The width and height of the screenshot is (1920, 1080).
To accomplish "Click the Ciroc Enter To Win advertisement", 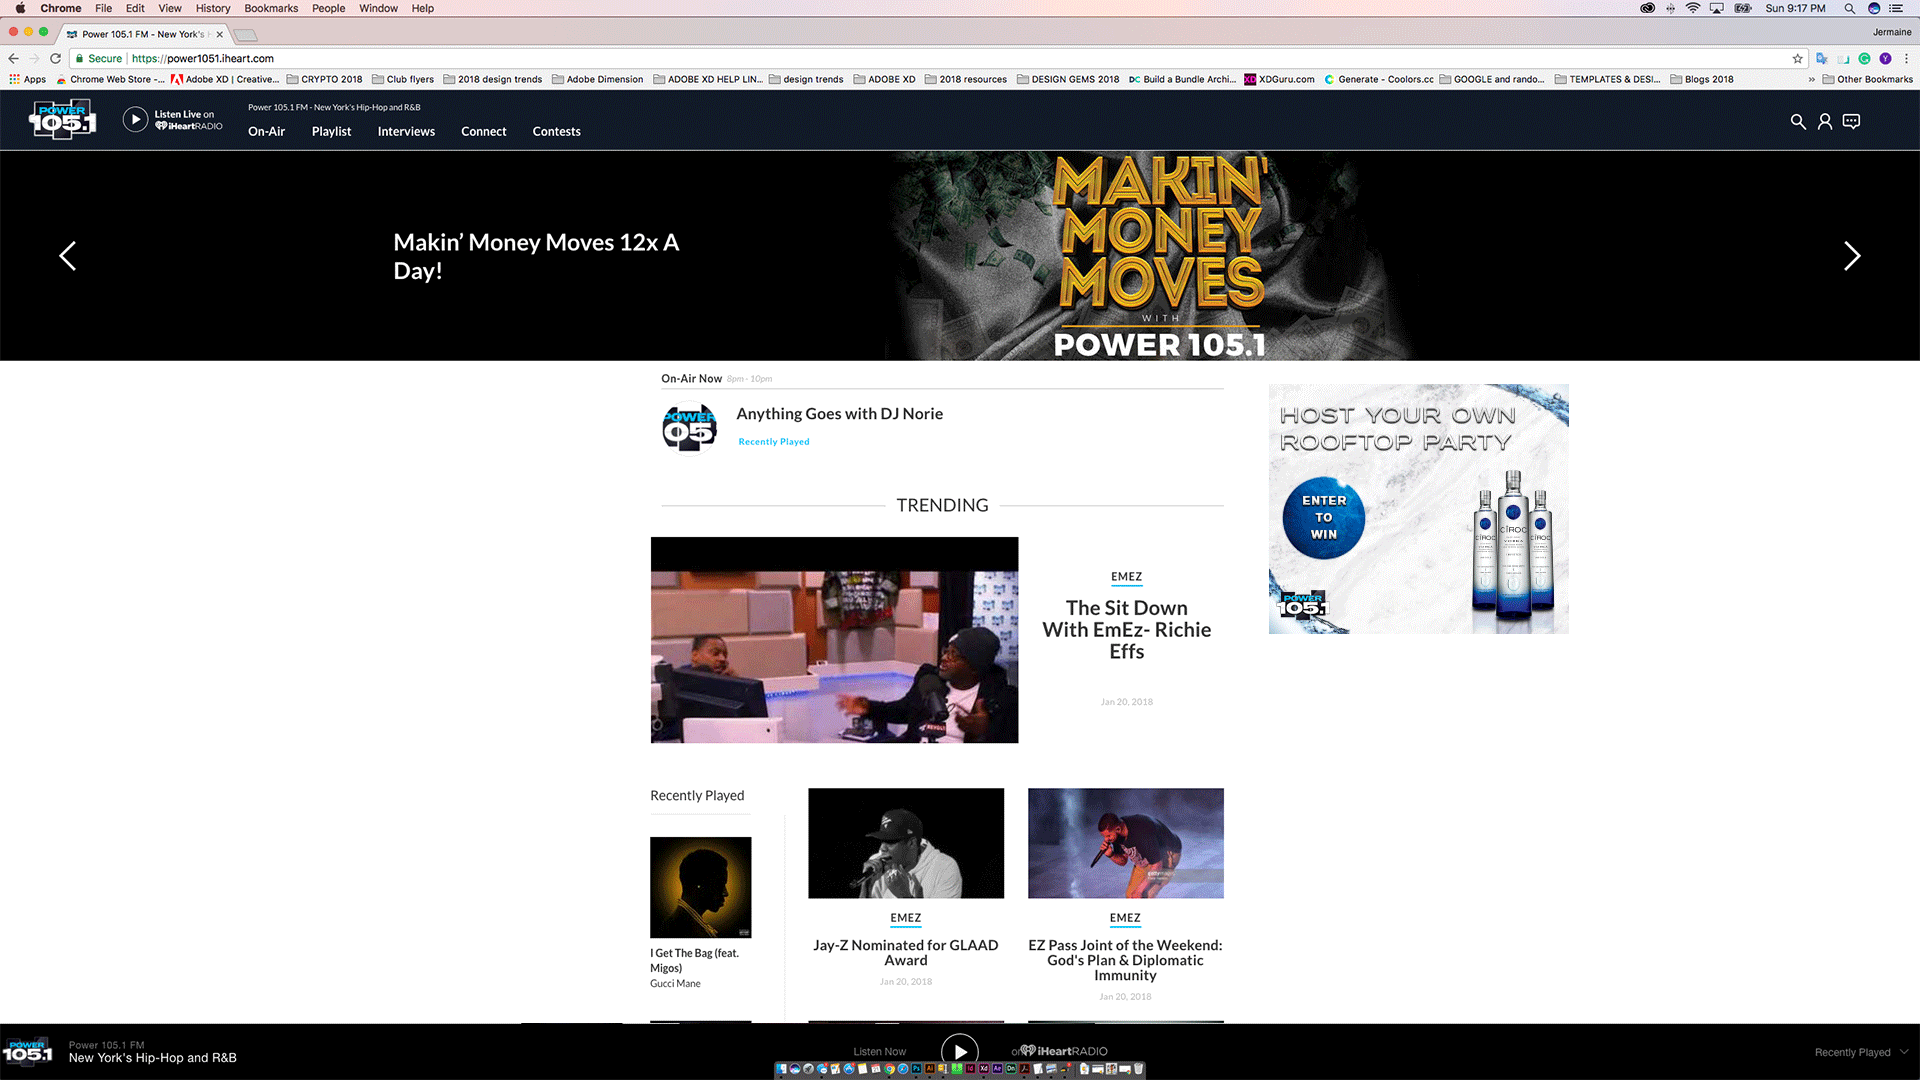I will 1418,509.
